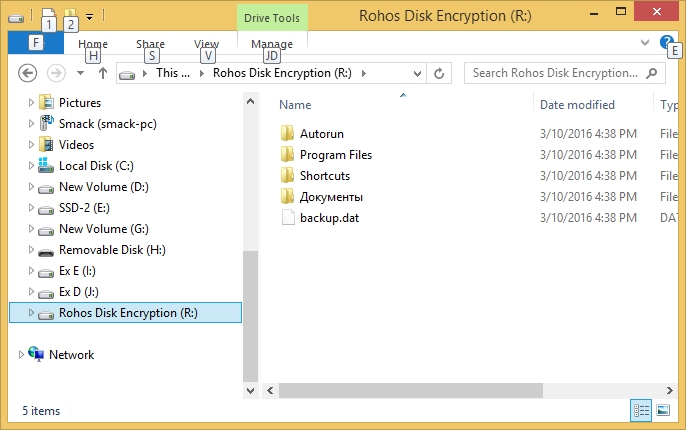Select Pictures in the navigation pane
The image size is (686, 430).
tap(80, 103)
